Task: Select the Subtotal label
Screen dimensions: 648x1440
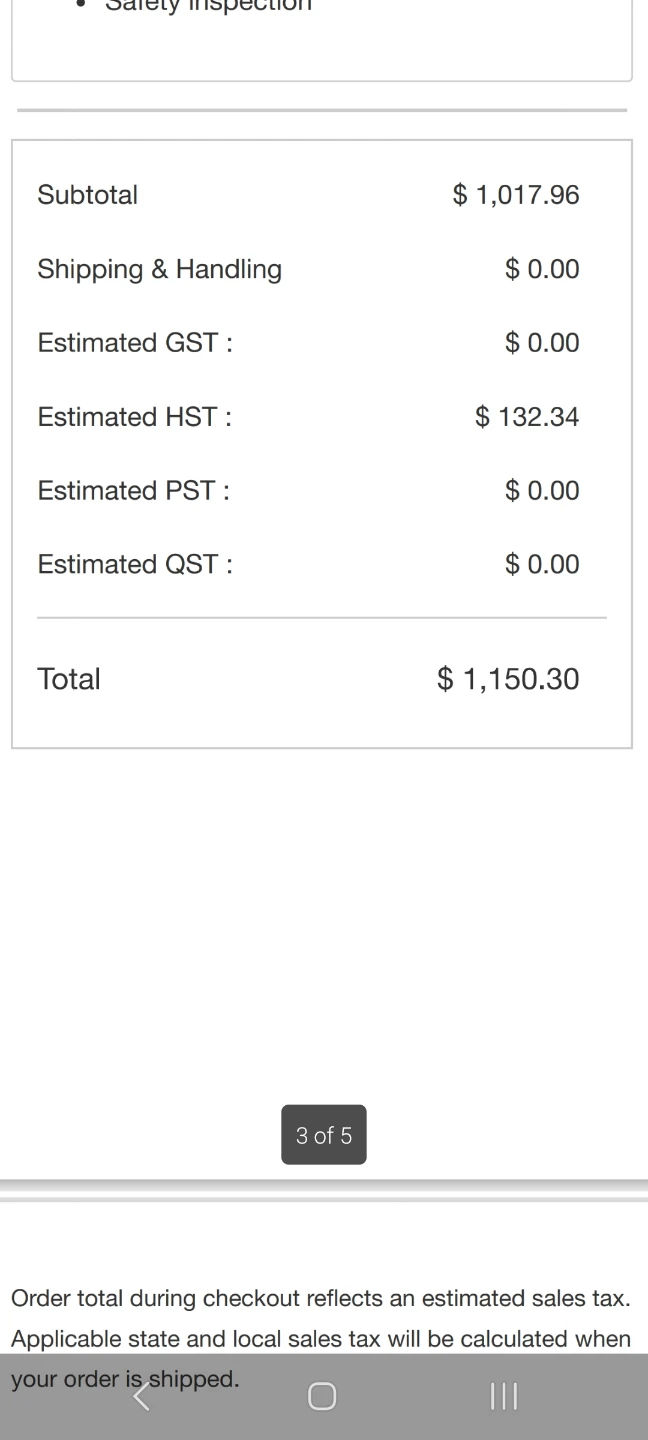Action: [88, 195]
